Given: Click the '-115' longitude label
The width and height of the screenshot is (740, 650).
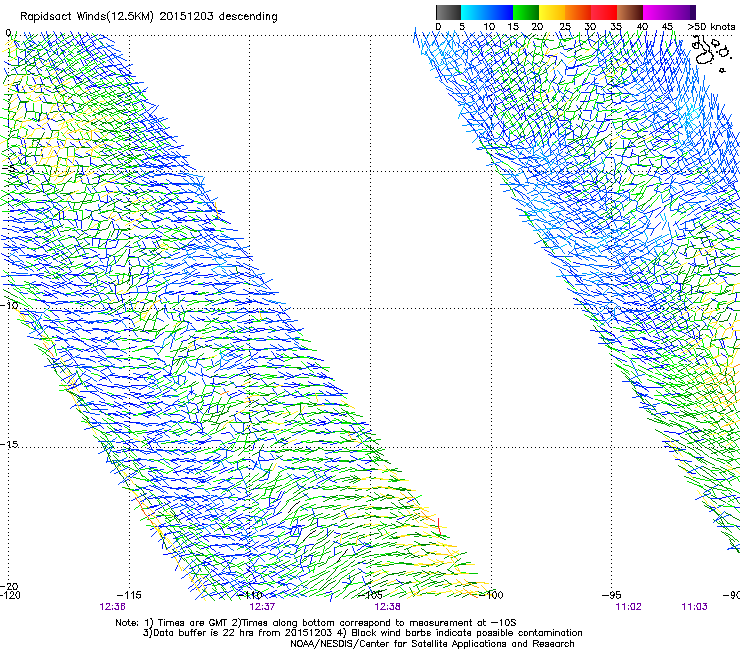Looking at the screenshot, I should coord(129,595).
